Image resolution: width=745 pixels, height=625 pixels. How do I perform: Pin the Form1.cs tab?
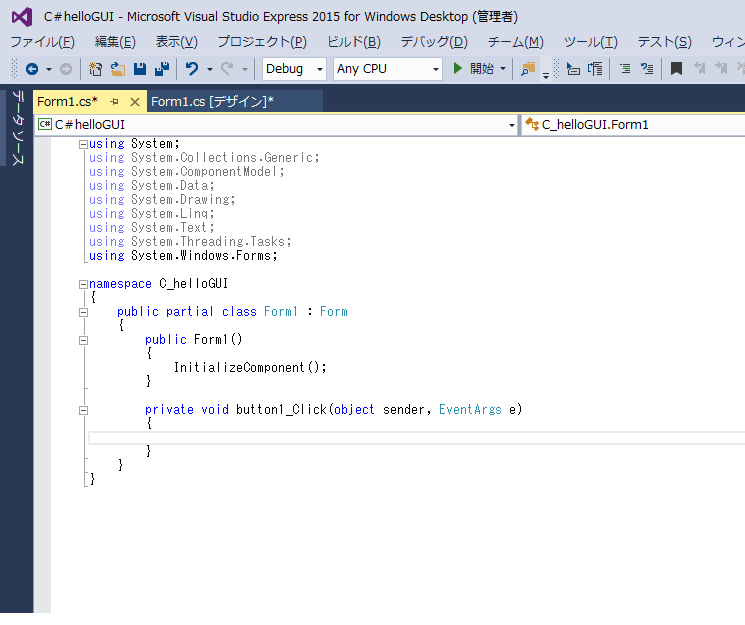click(x=114, y=102)
